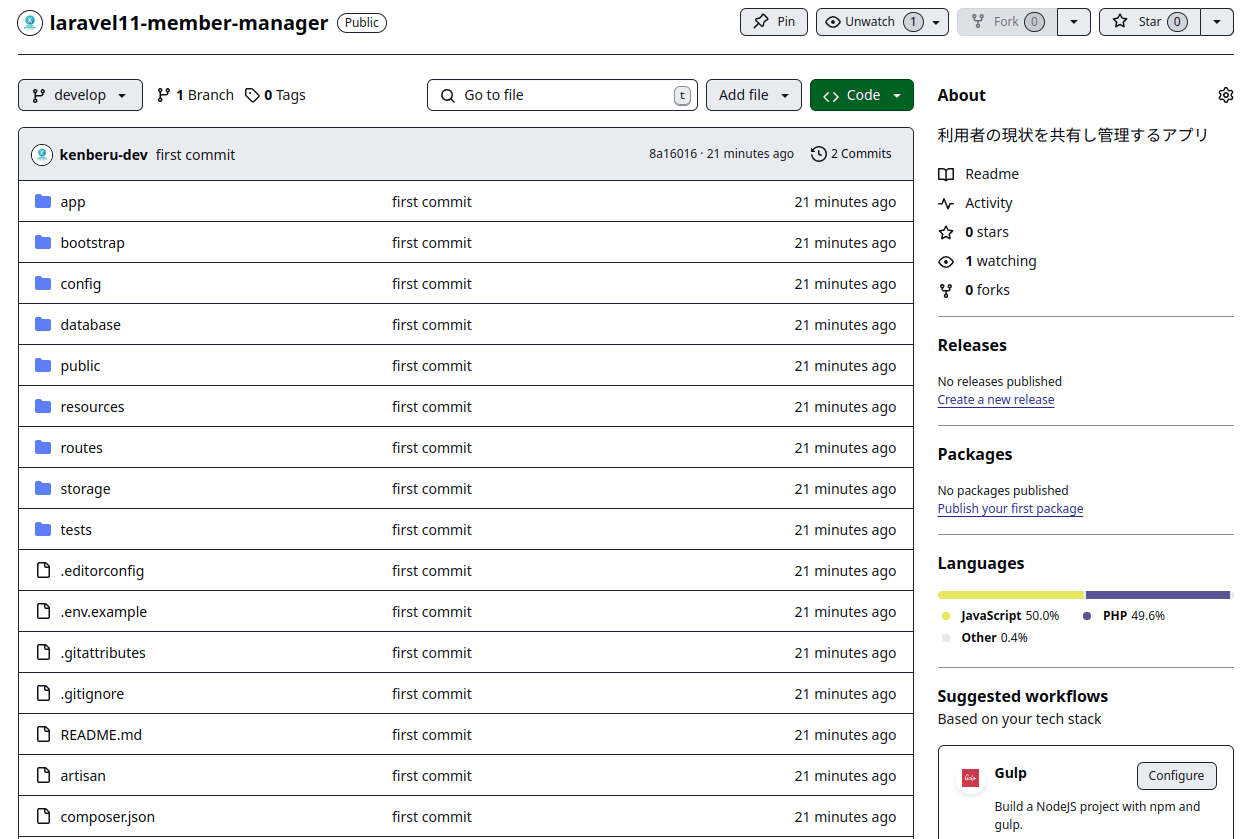Click the kenberu-dev avatar in commit header
The height and width of the screenshot is (839, 1257).
[42, 154]
